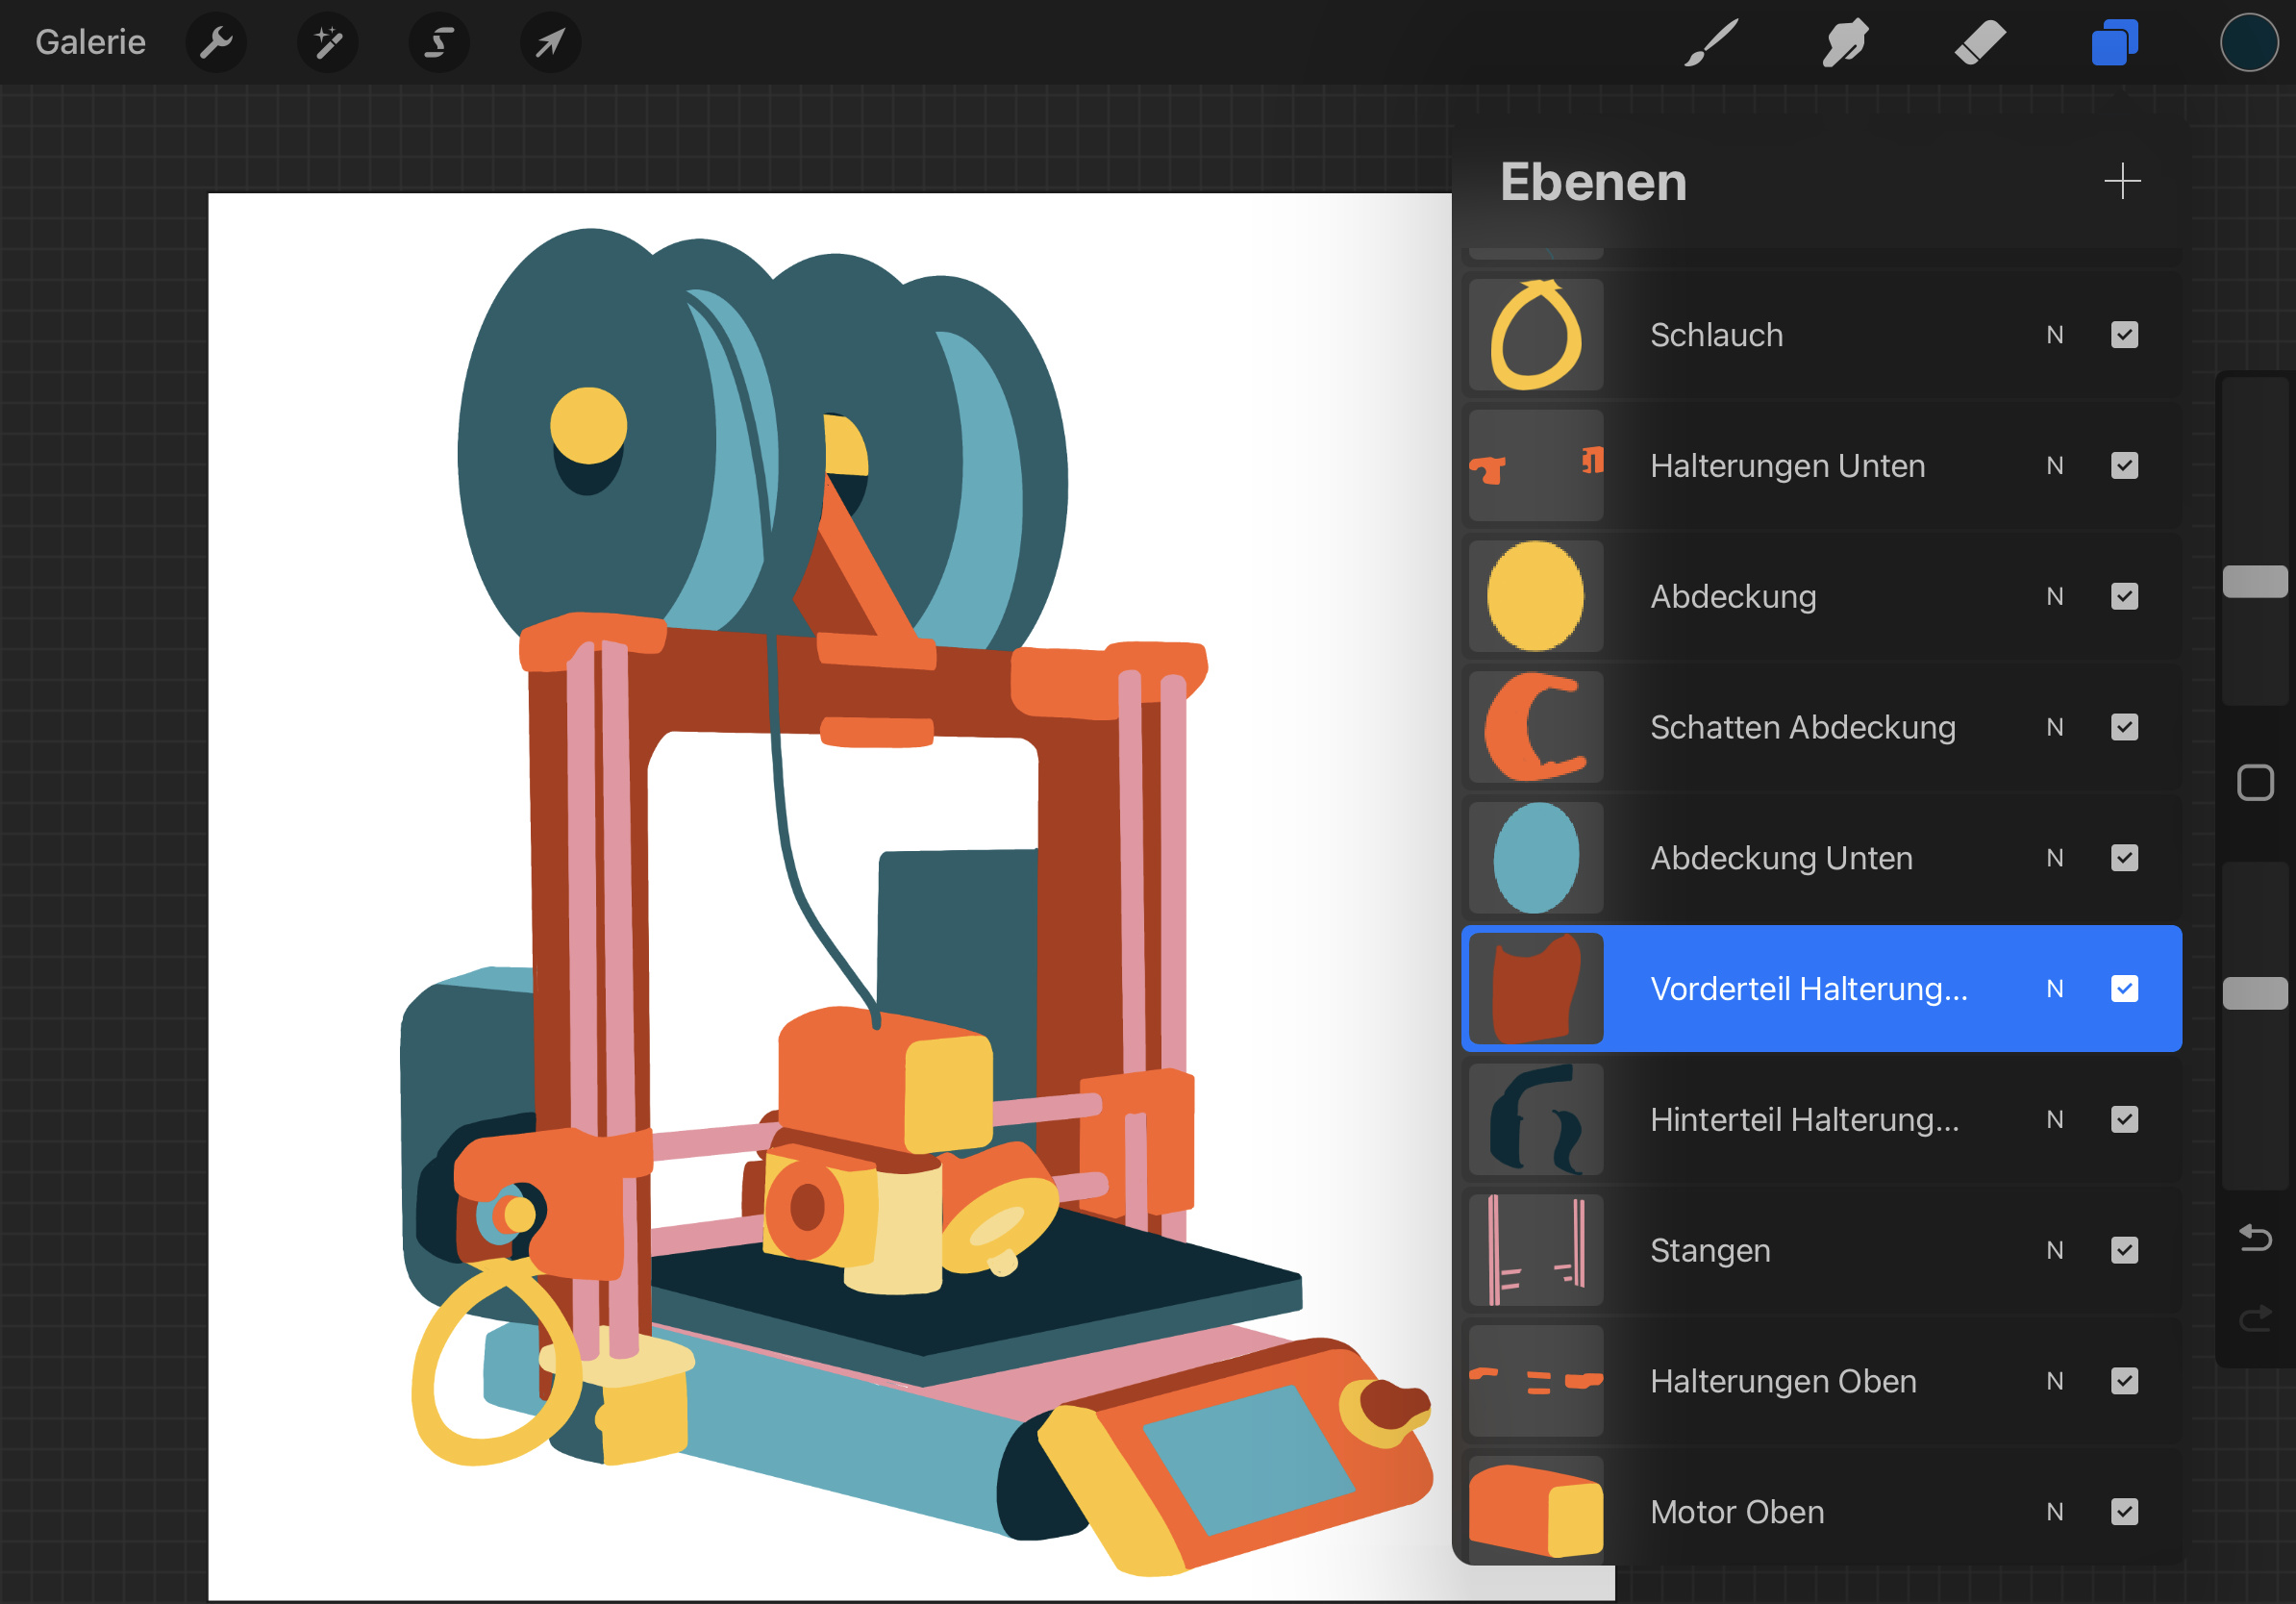This screenshot has height=1604, width=2296.
Task: Open blend mode for Halterungen Unten layer
Action: point(2056,465)
